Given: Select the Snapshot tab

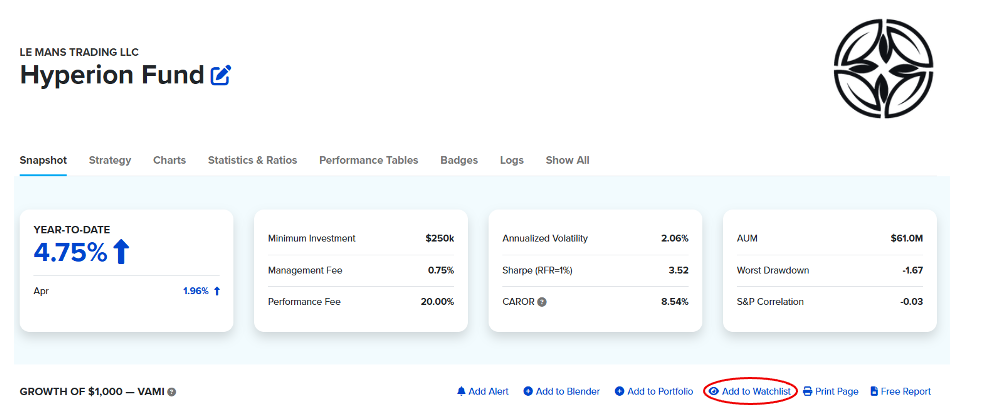Looking at the screenshot, I should [x=43, y=160].
